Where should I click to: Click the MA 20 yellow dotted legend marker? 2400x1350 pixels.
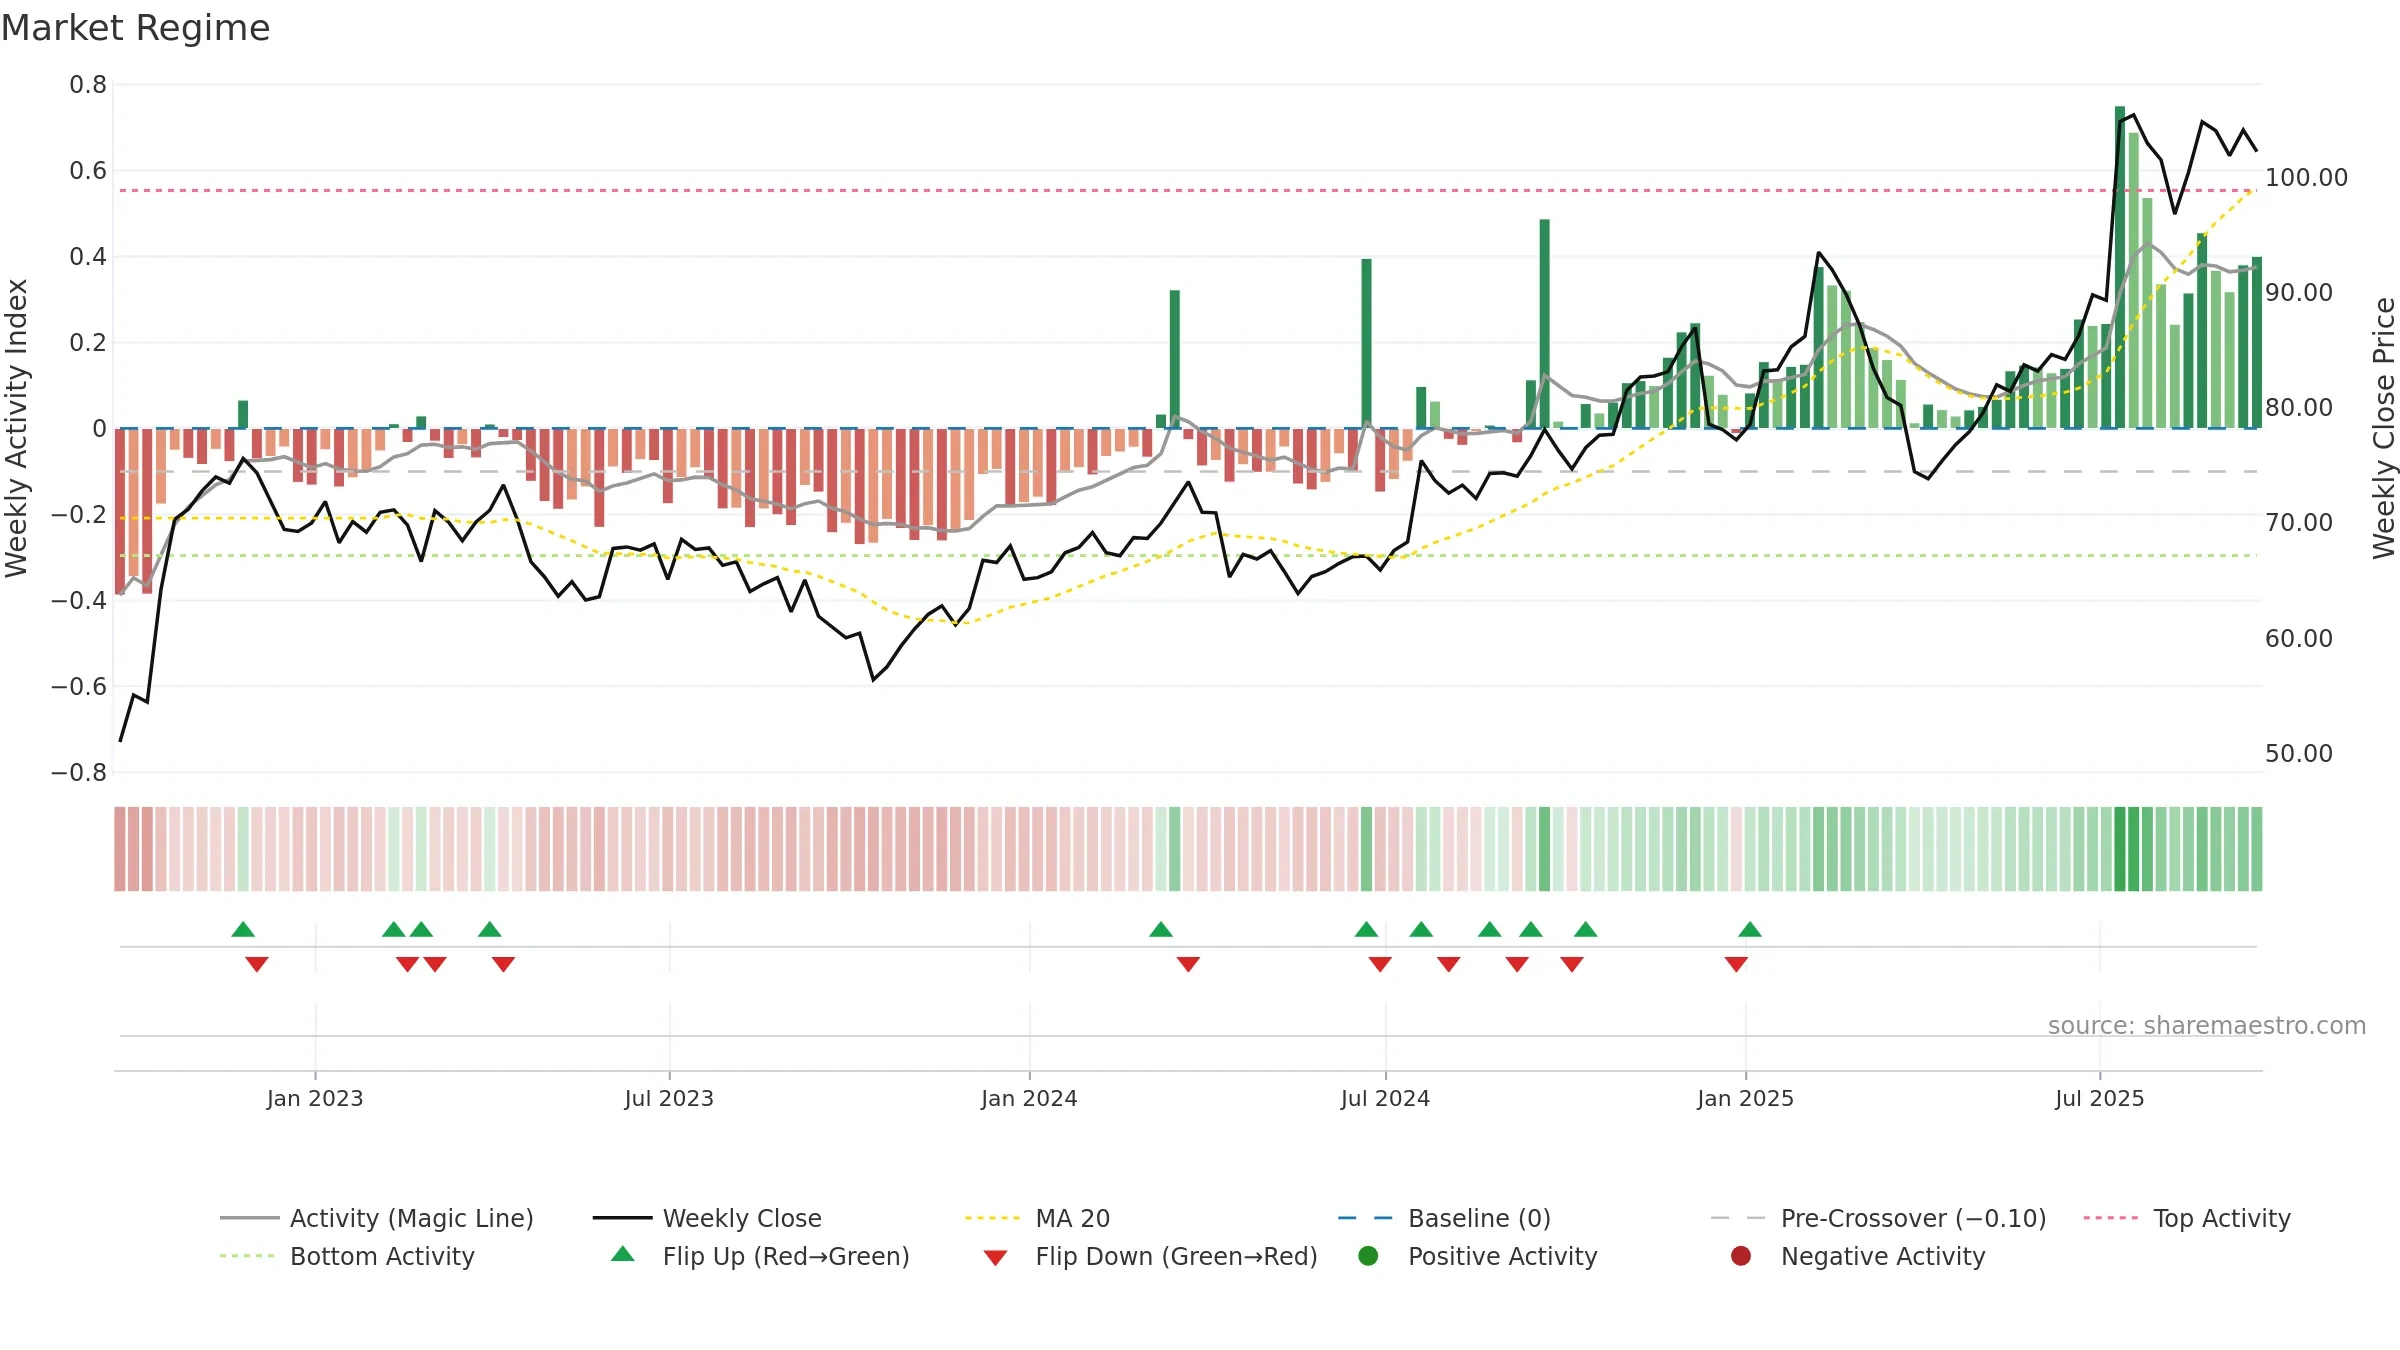(x=994, y=1218)
